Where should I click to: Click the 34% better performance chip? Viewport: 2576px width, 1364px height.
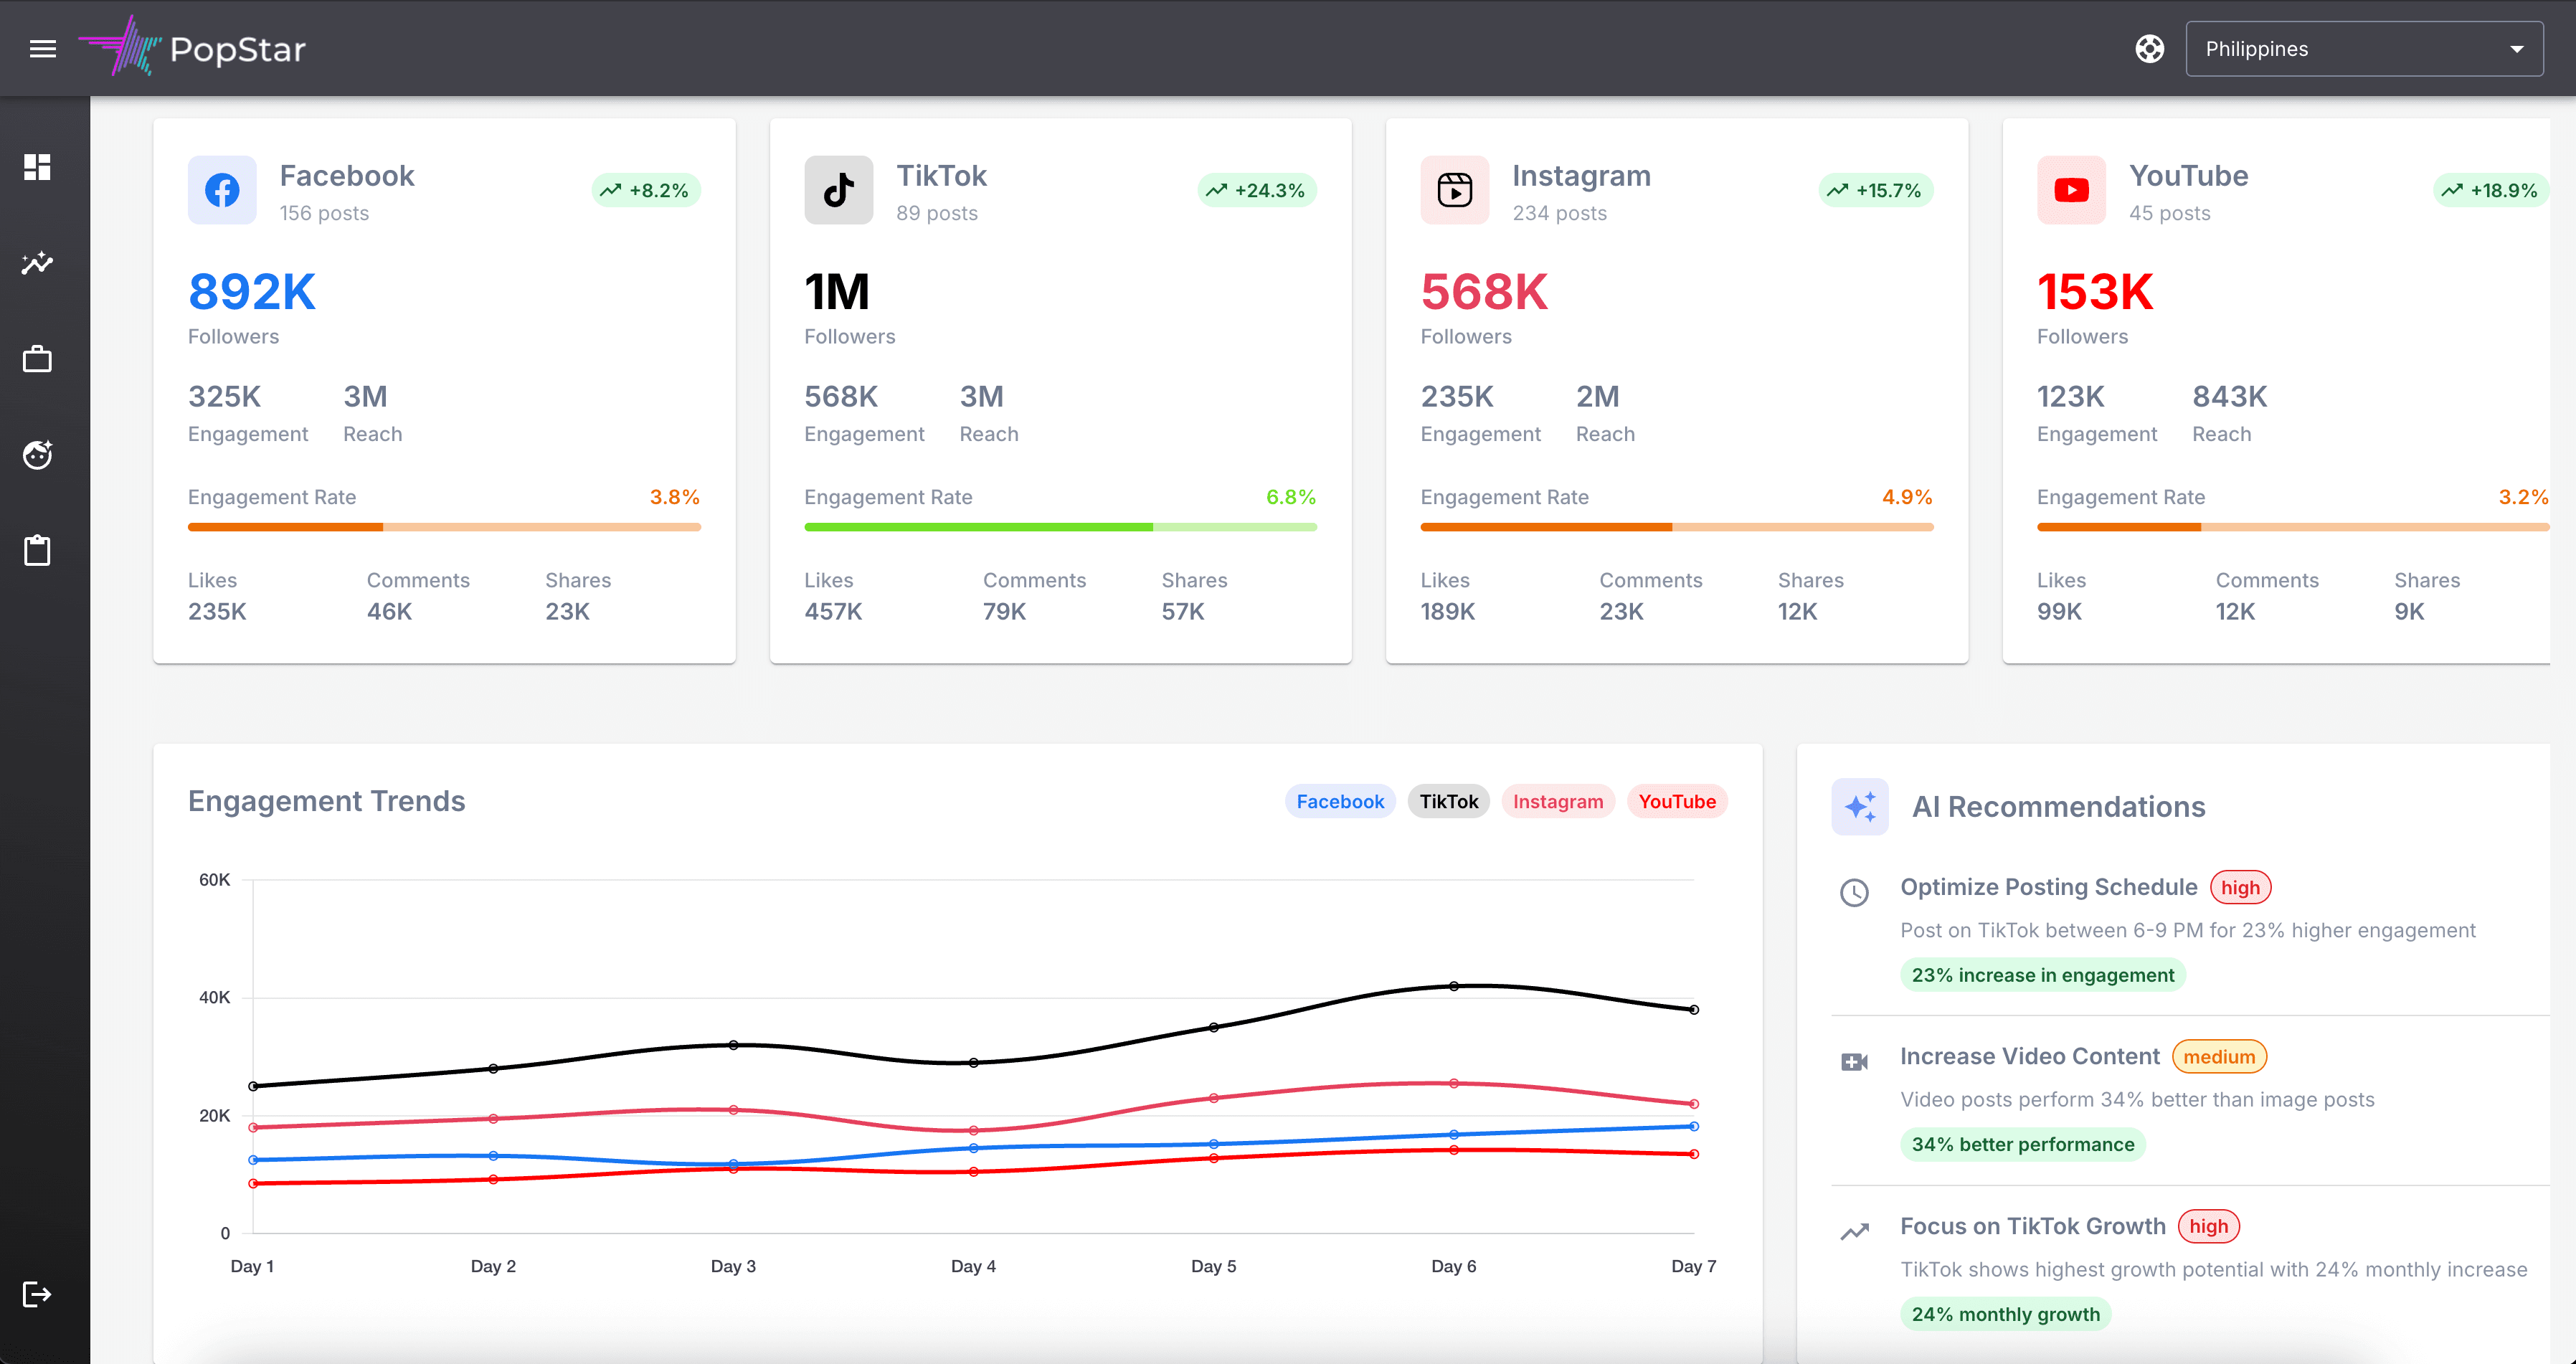(2023, 1144)
